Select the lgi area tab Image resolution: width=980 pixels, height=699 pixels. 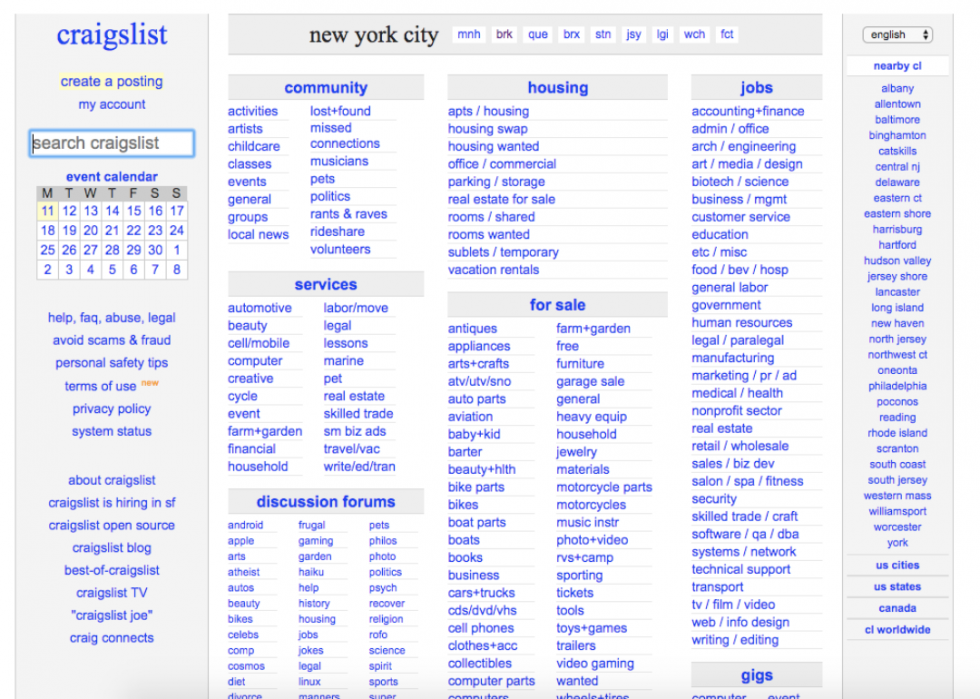coord(662,34)
